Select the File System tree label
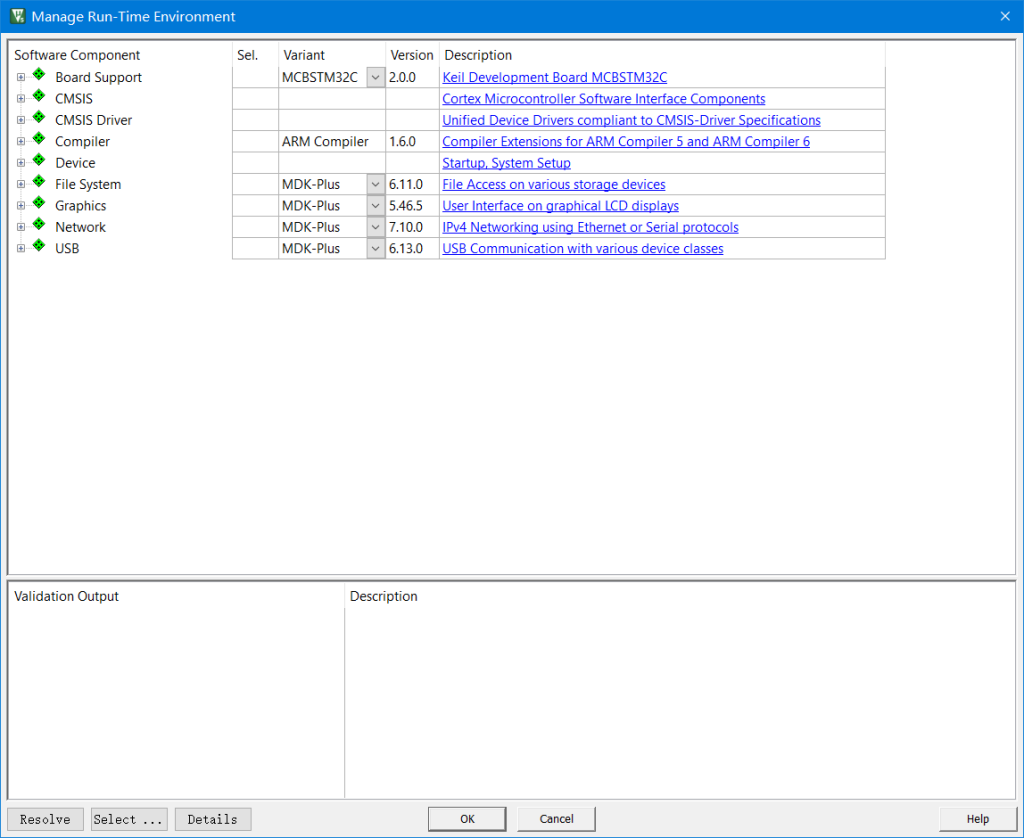 tap(88, 184)
